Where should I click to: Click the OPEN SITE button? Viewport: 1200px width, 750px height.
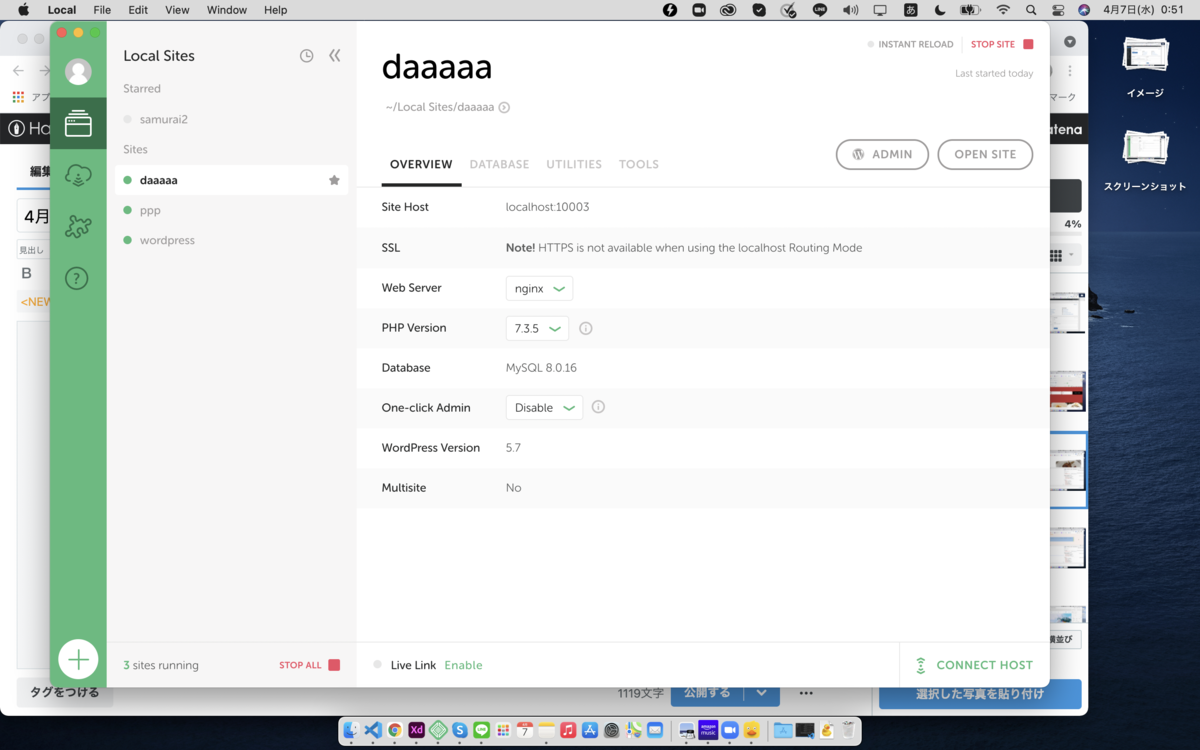pyautogui.click(x=985, y=154)
